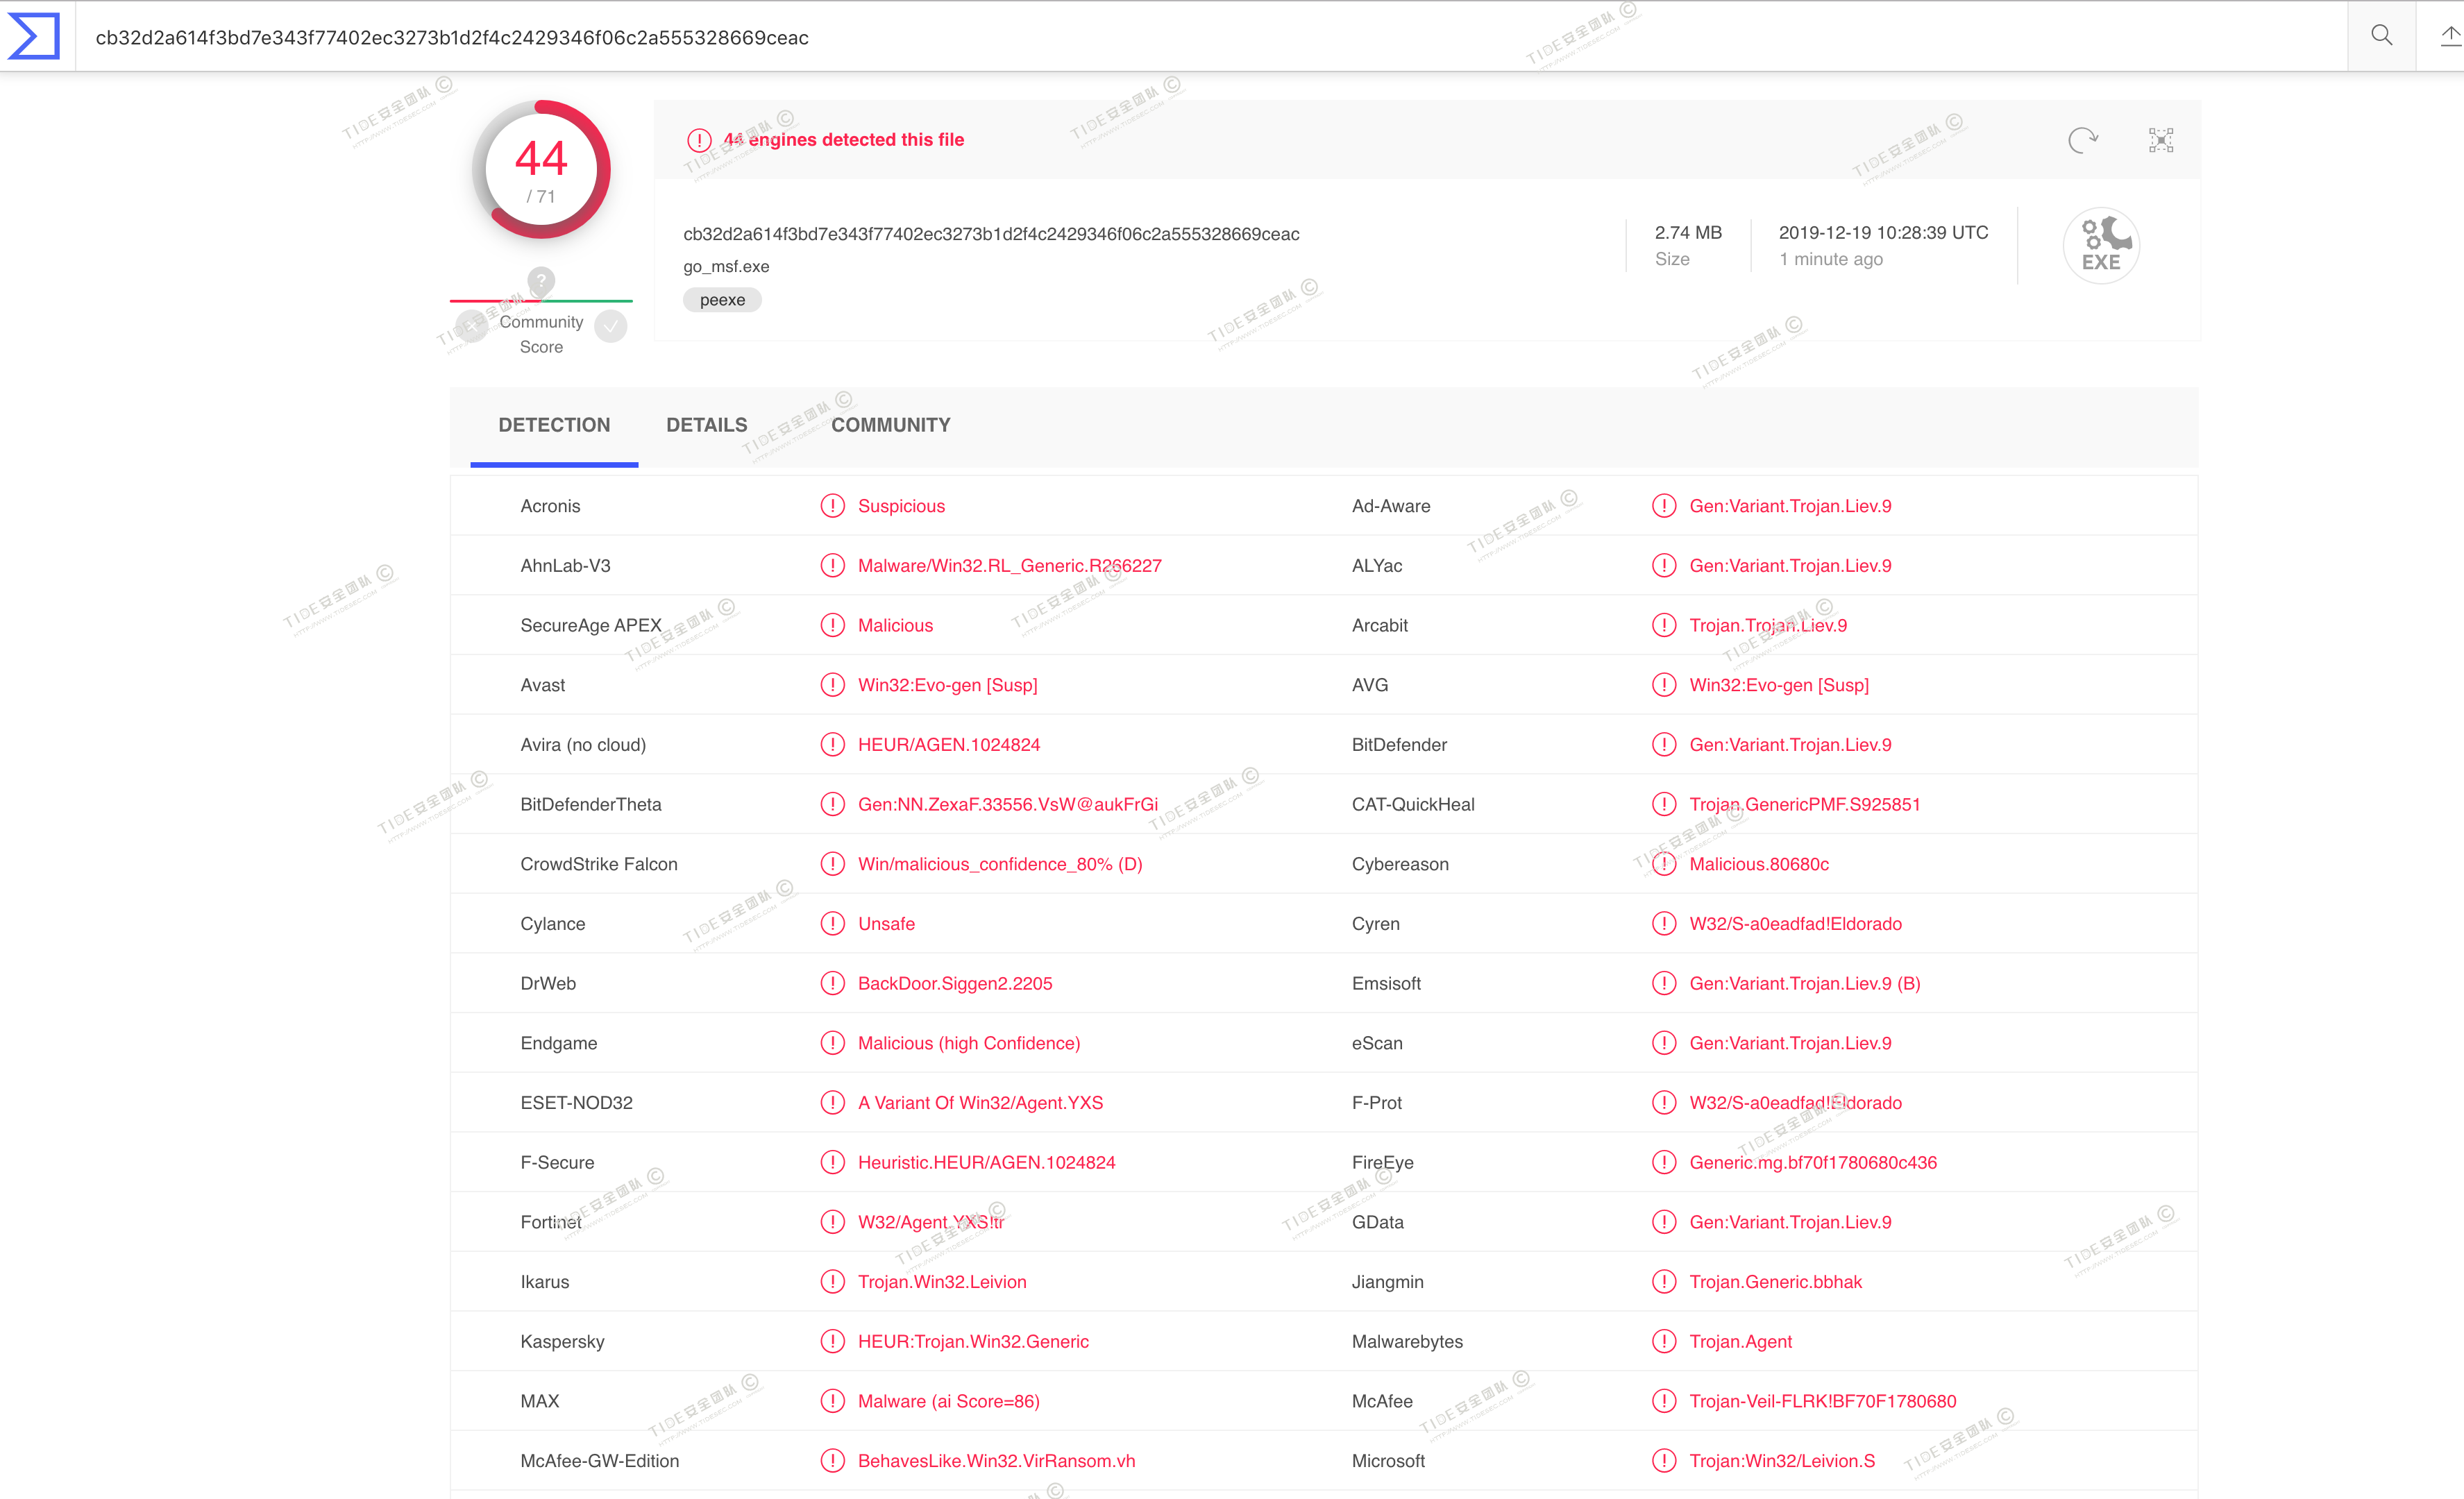Click the VirusTotal logo icon
The height and width of the screenshot is (1499, 2464).
pyautogui.click(x=34, y=37)
